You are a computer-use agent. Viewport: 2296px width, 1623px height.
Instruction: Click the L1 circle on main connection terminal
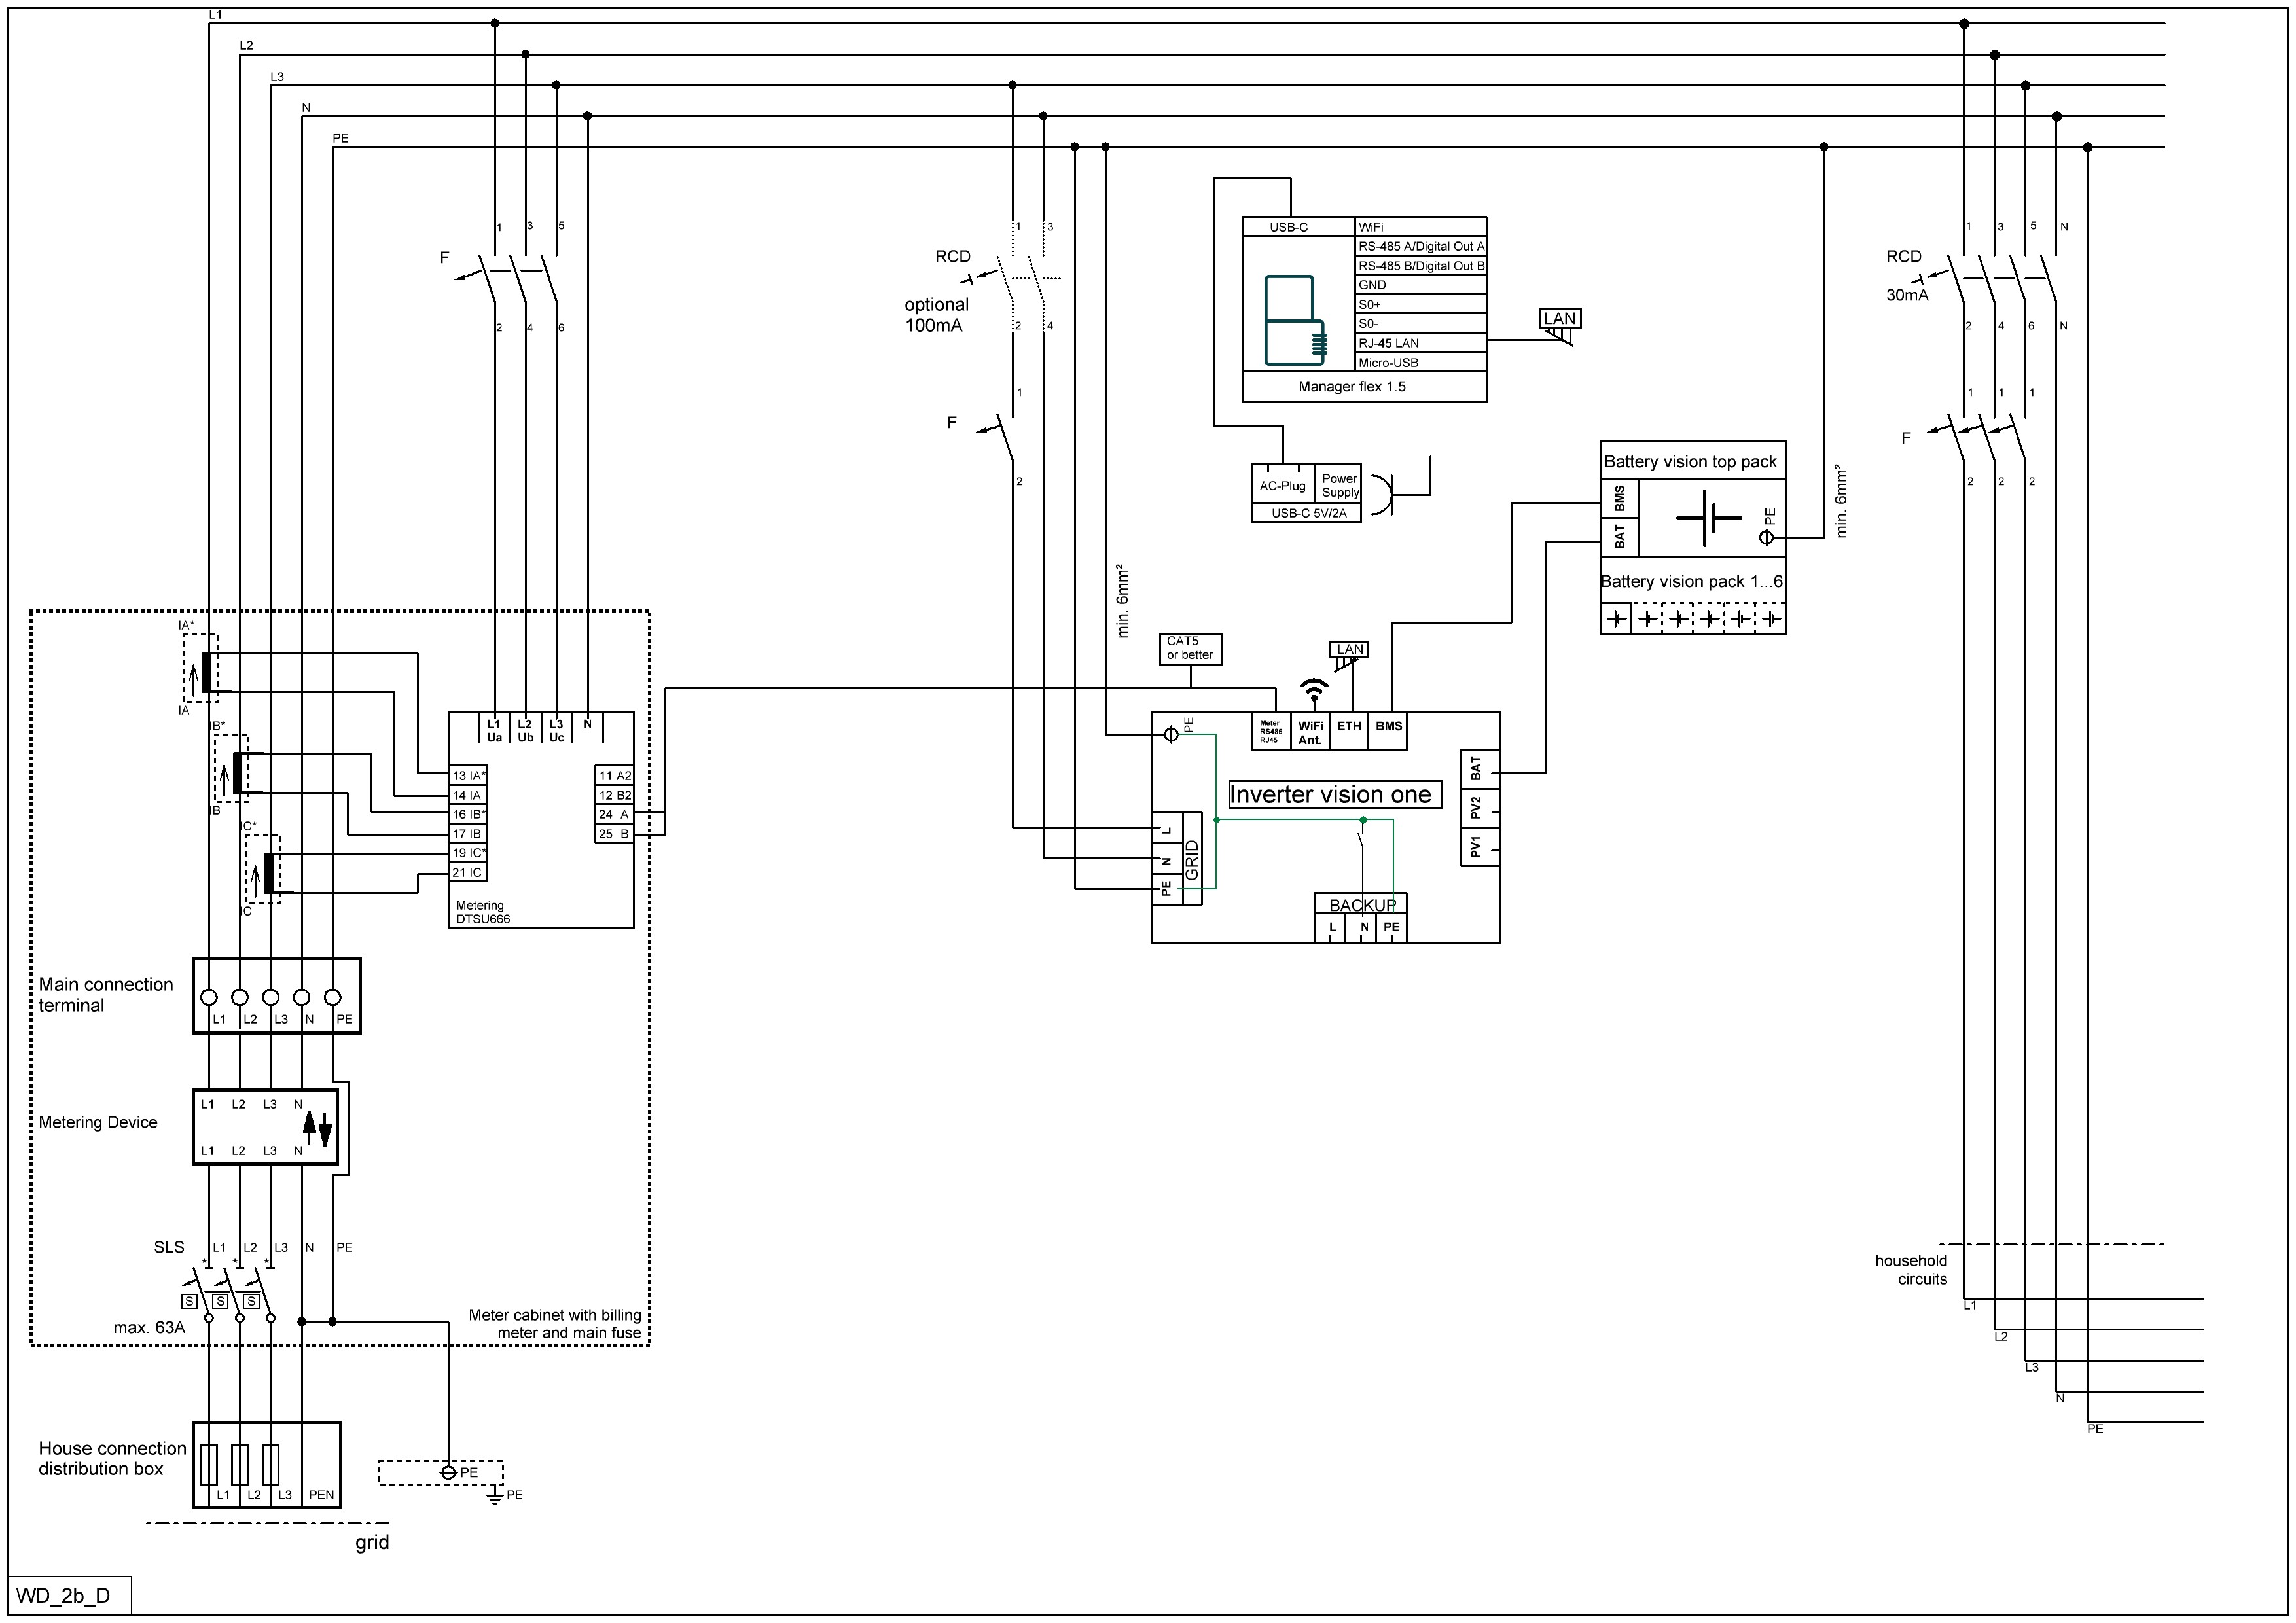tap(209, 997)
